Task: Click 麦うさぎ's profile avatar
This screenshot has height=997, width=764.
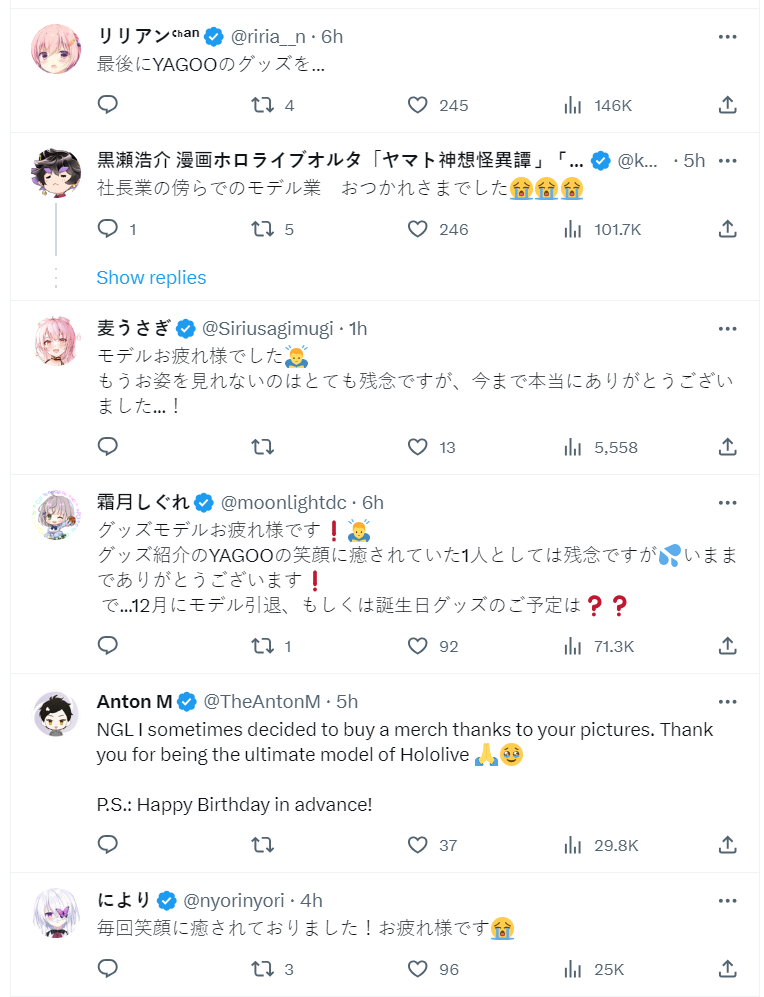Action: pyautogui.click(x=56, y=342)
